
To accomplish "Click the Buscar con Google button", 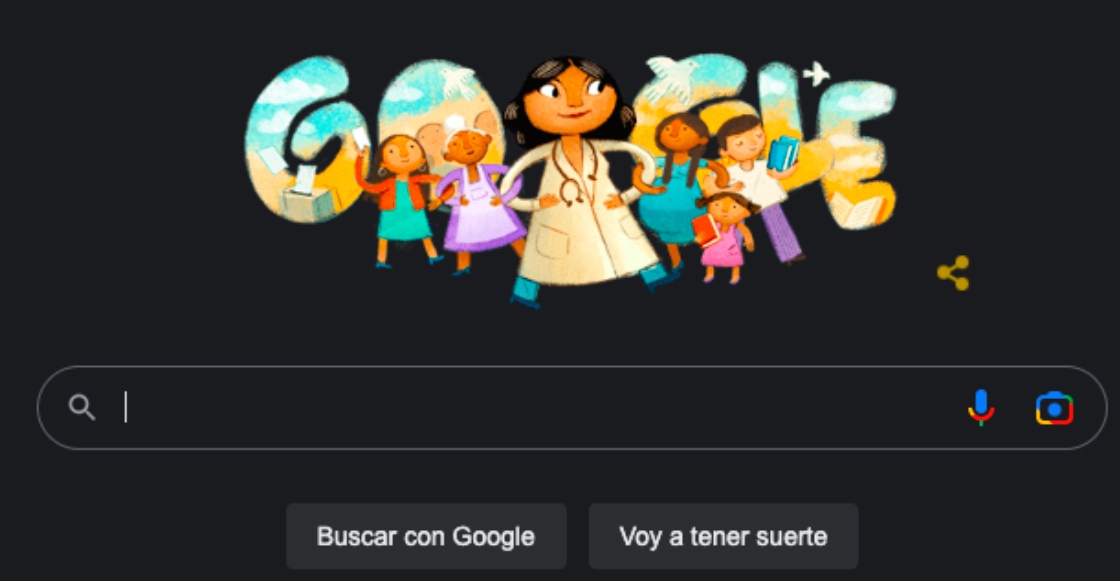I will pyautogui.click(x=426, y=536).
